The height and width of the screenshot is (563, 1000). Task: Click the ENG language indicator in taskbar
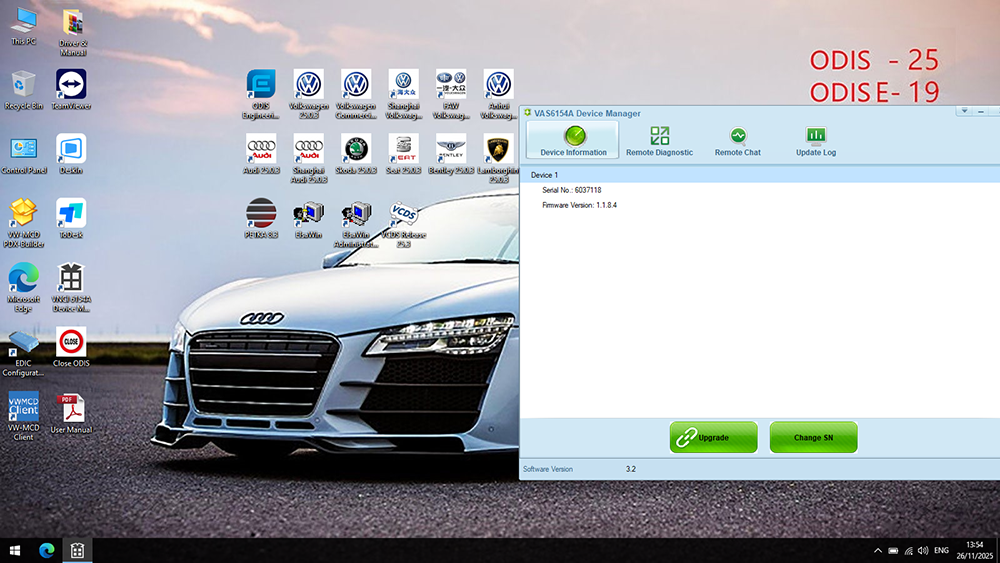point(944,550)
